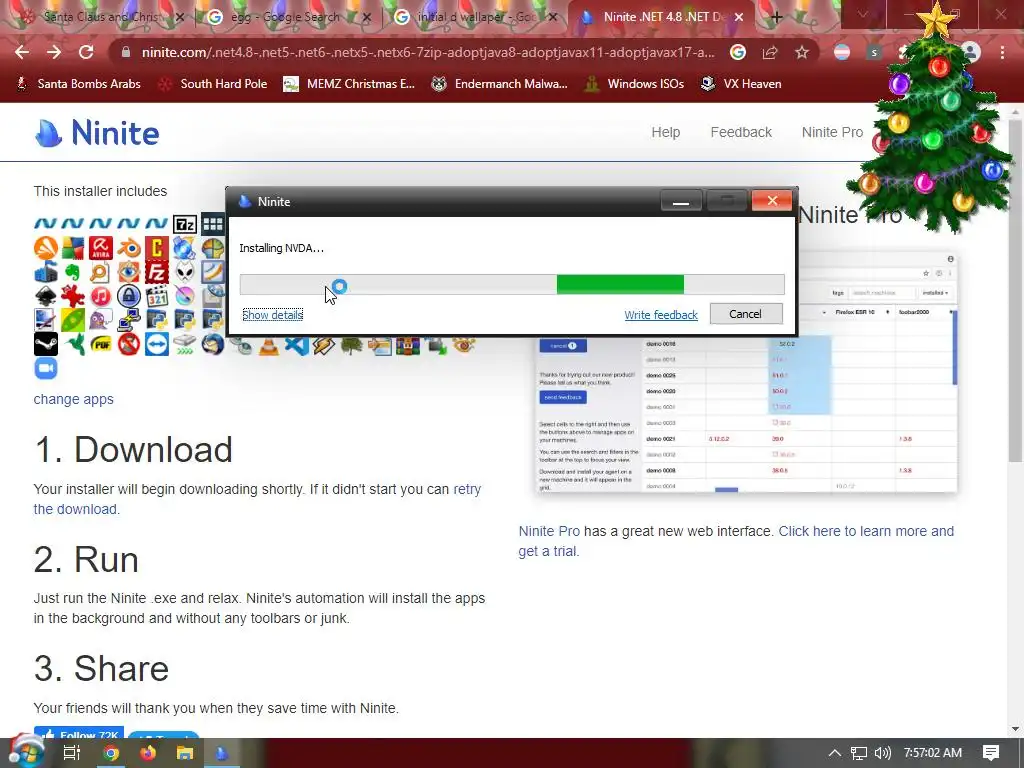Image resolution: width=1024 pixels, height=768 pixels.
Task: Open Firefox from the taskbar
Action: [148, 753]
